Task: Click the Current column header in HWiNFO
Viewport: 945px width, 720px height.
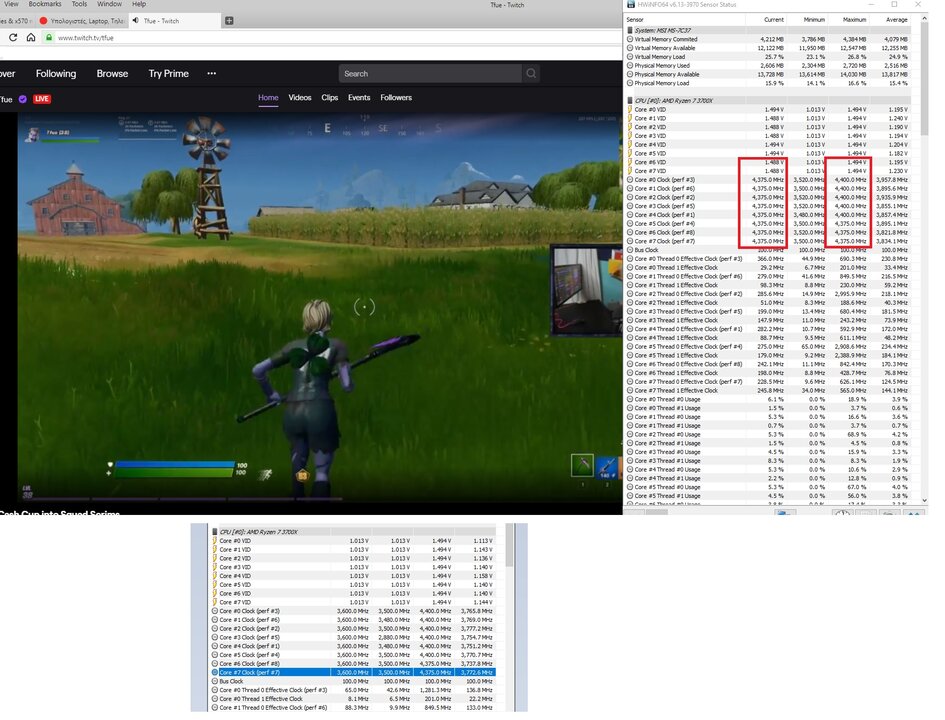Action: click(x=774, y=20)
